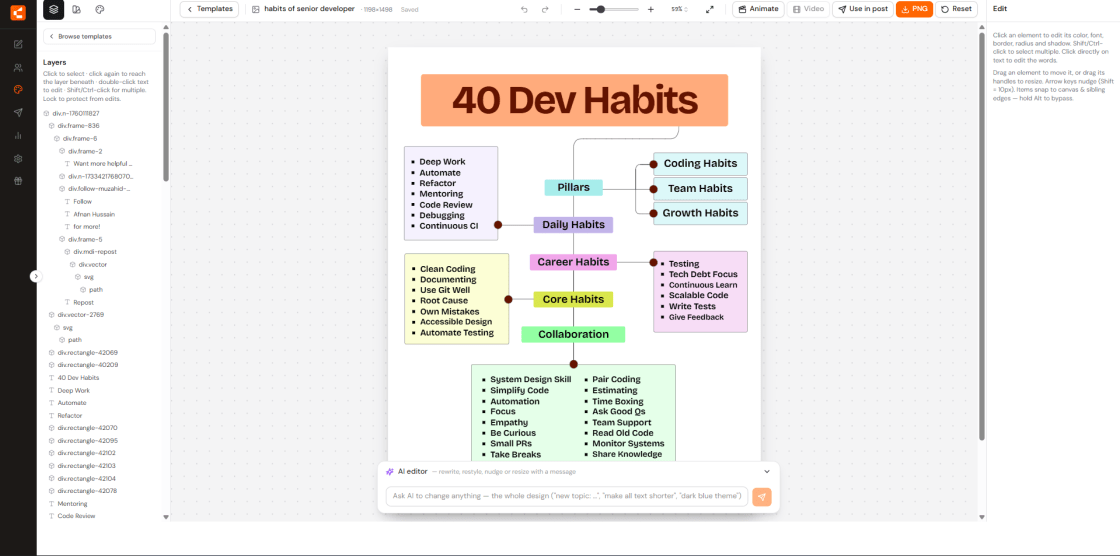Switch to the color palette panel tab icon
The width and height of the screenshot is (1120, 556).
[x=99, y=9]
